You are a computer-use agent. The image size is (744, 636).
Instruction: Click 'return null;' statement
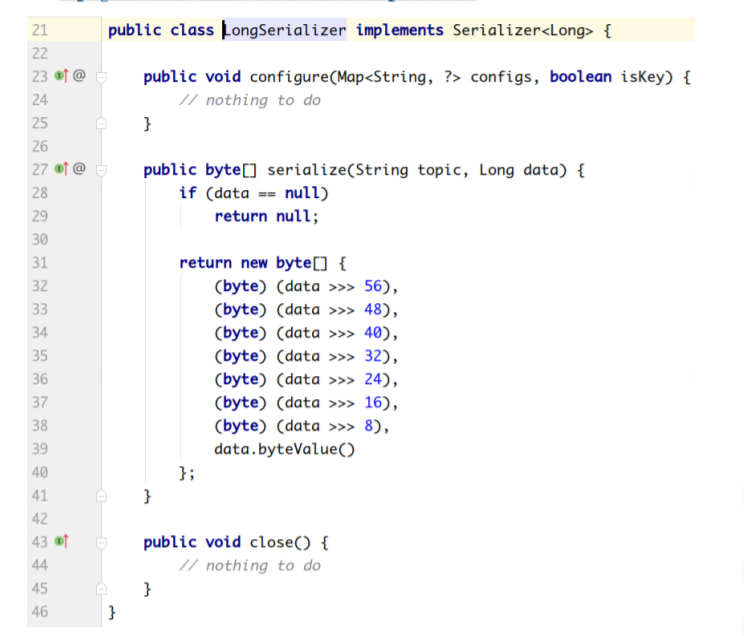point(266,216)
